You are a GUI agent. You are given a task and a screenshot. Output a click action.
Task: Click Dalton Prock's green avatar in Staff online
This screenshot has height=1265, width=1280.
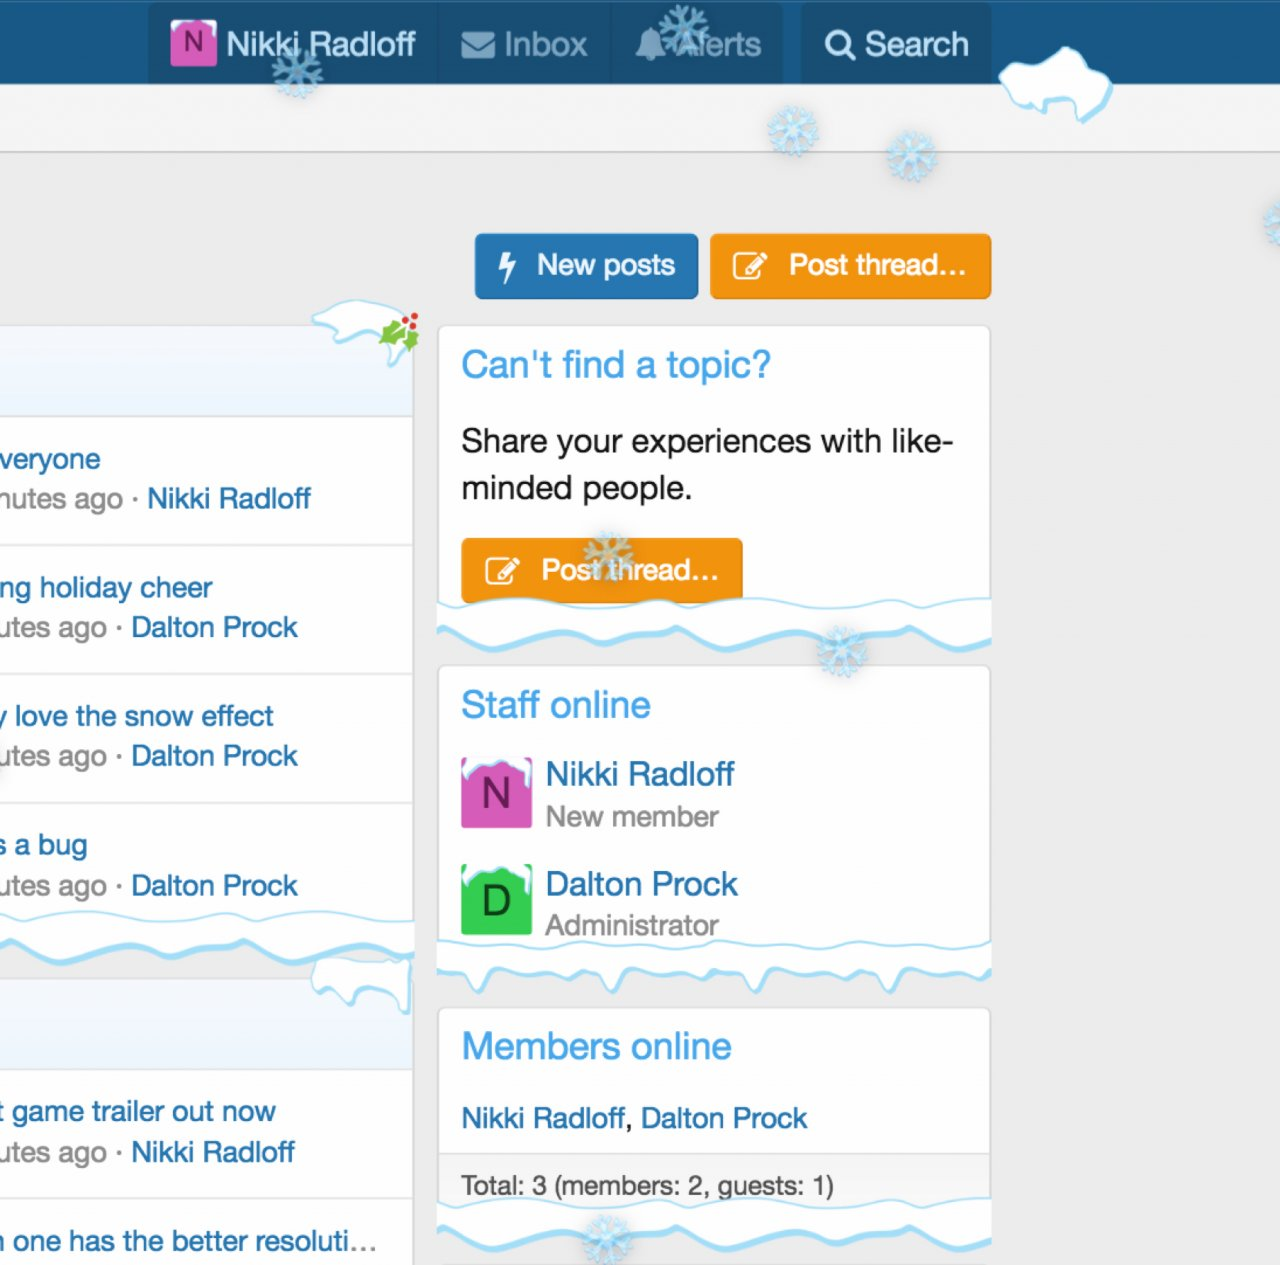point(496,900)
